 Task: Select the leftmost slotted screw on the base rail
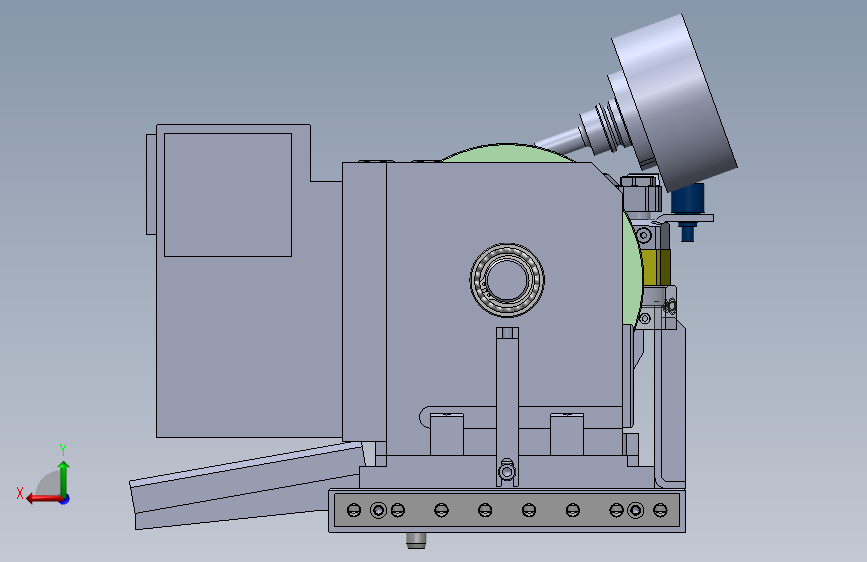[x=354, y=510]
